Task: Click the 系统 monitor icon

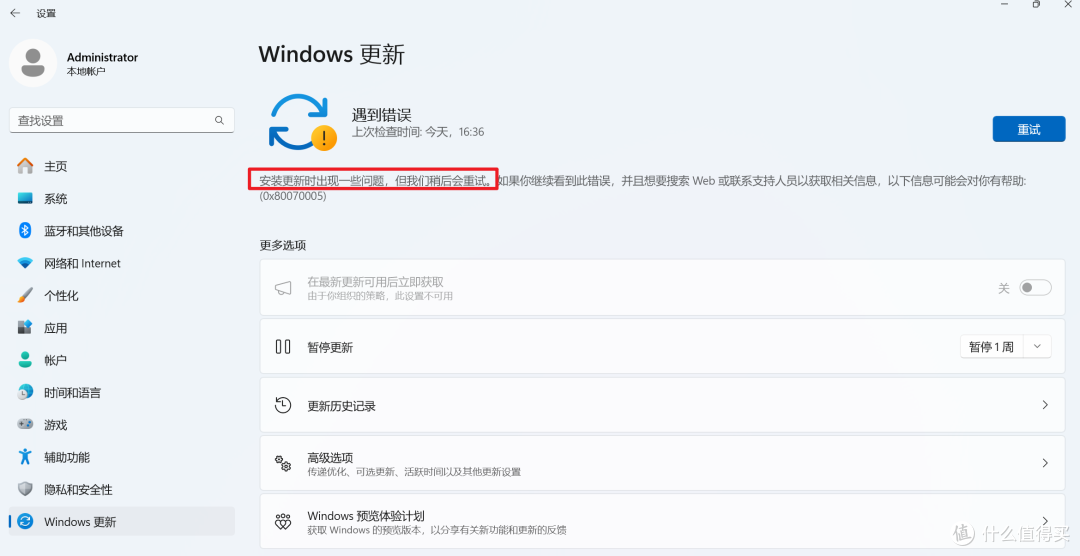Action: (x=25, y=198)
